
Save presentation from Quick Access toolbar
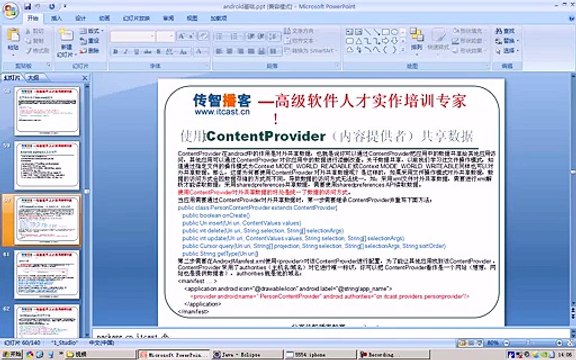[28, 6]
